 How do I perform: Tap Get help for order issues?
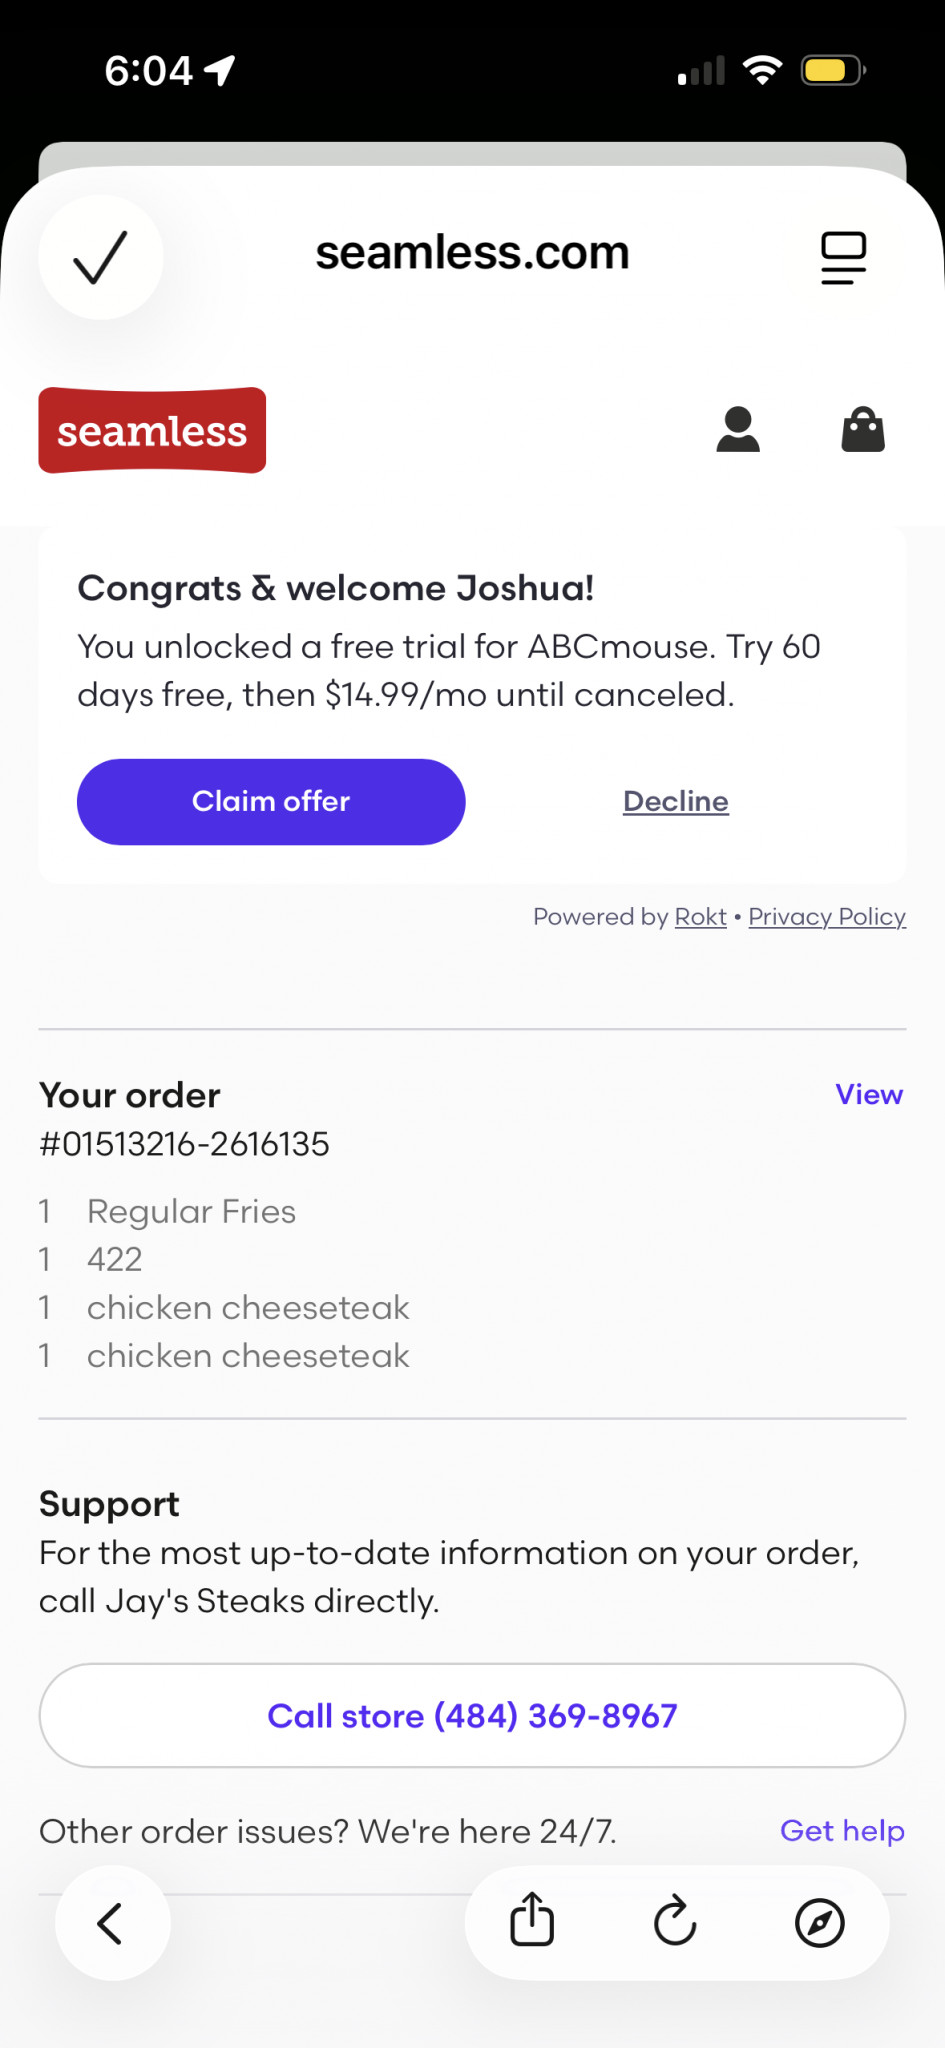click(x=842, y=1830)
